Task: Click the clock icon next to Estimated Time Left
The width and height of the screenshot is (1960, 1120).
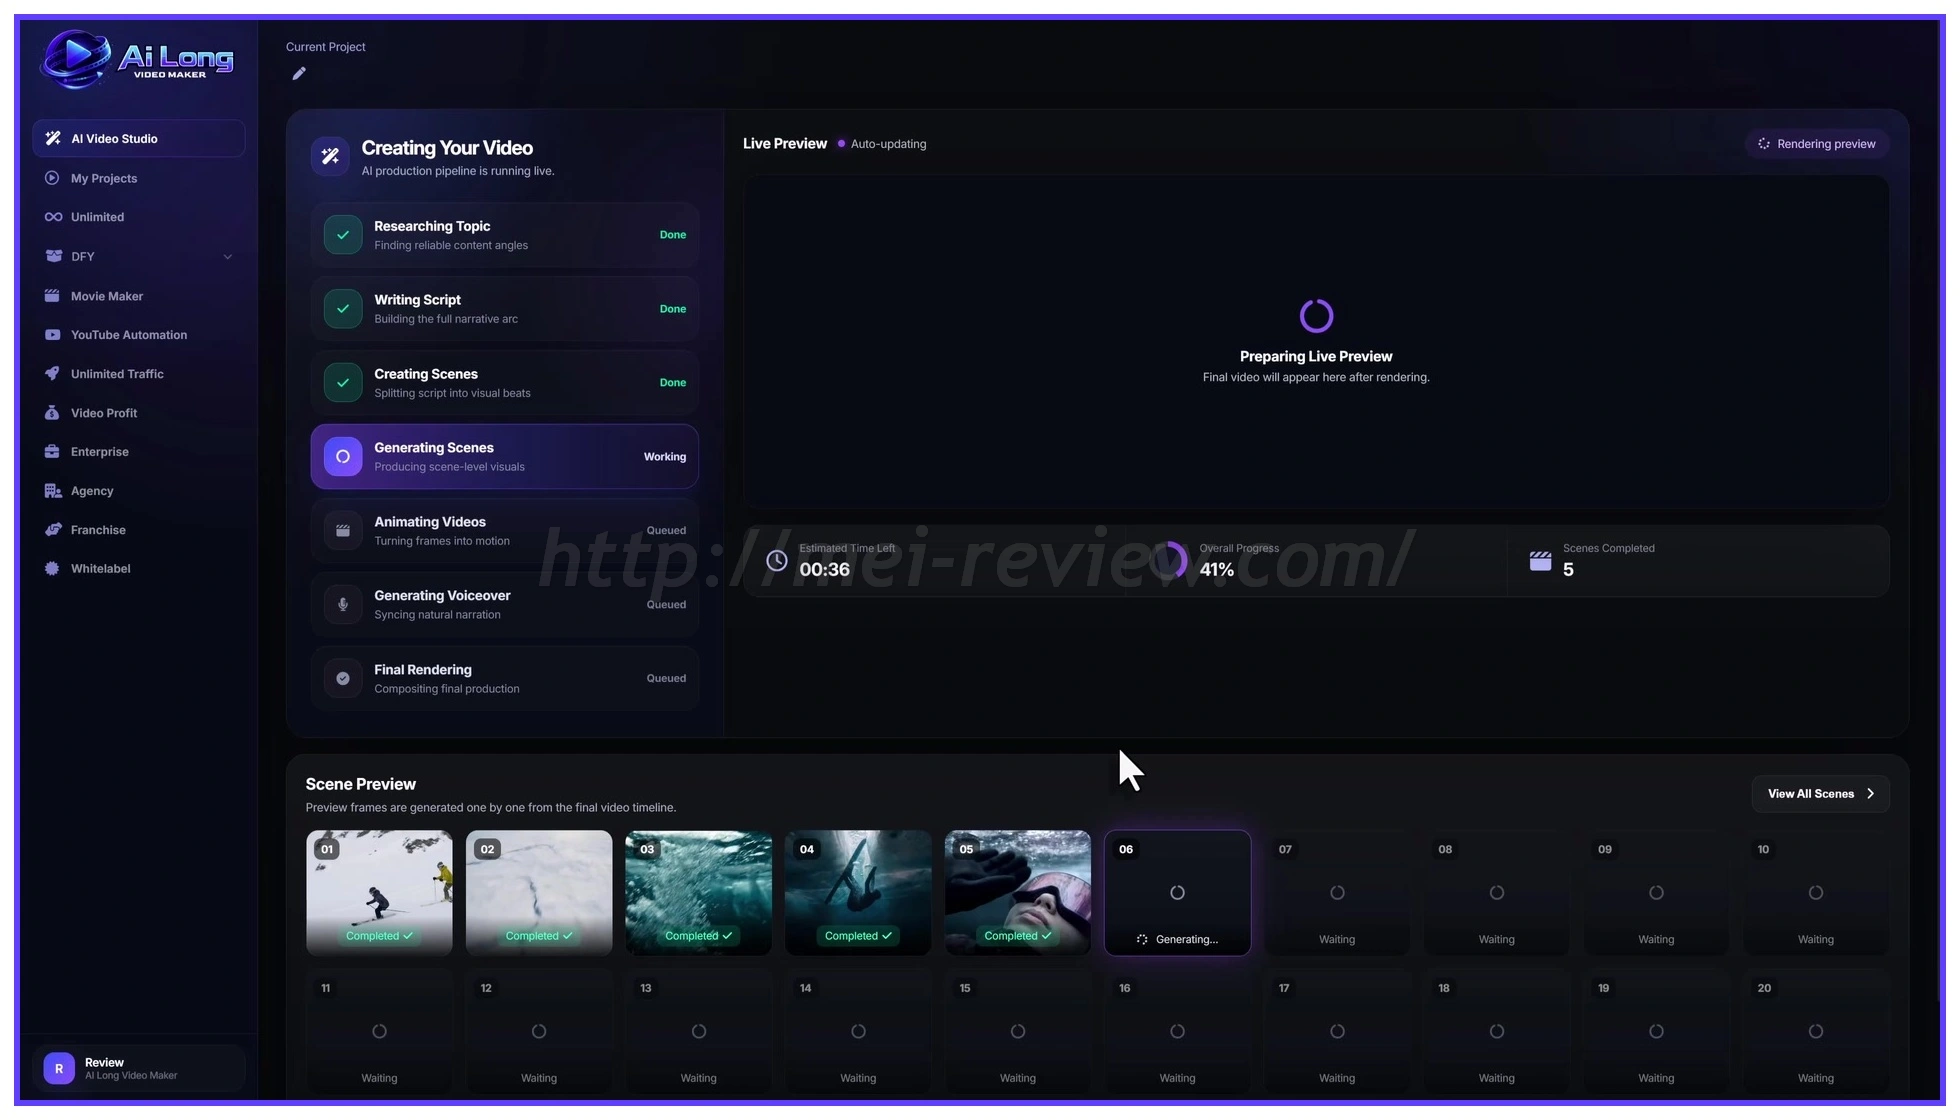Action: point(777,561)
